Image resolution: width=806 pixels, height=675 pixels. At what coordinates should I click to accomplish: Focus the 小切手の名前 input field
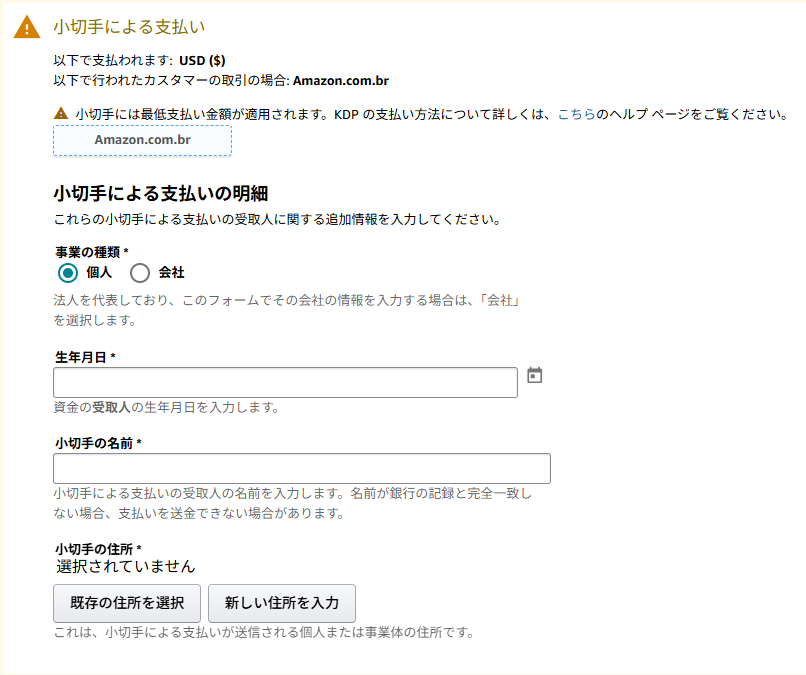[302, 468]
